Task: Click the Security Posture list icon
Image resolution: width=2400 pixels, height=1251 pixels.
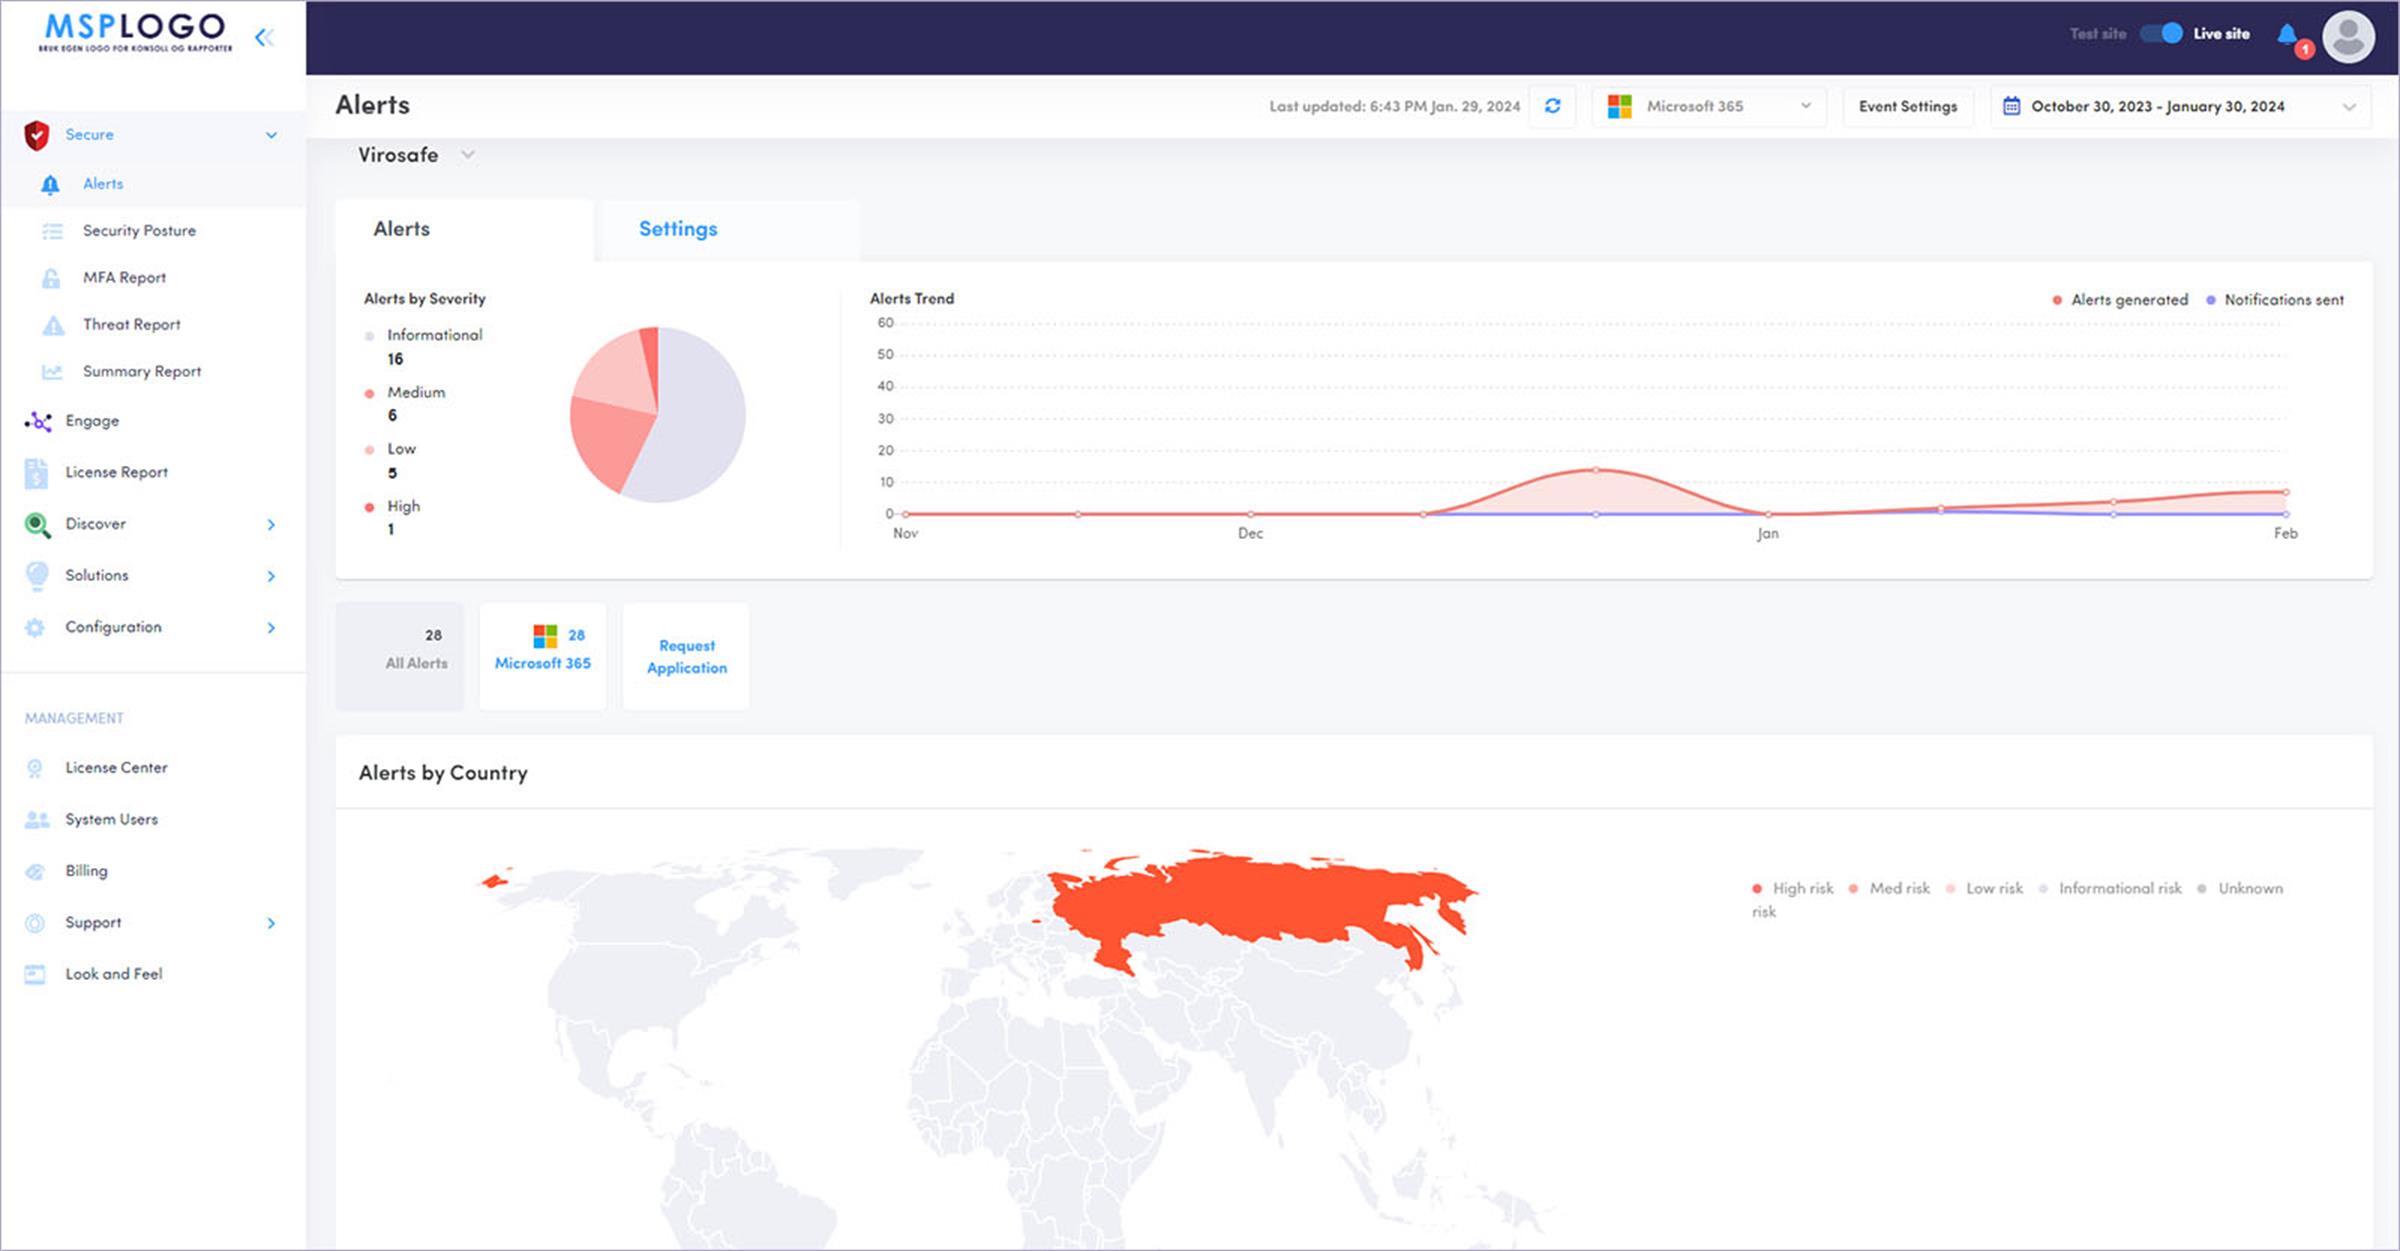Action: point(52,231)
